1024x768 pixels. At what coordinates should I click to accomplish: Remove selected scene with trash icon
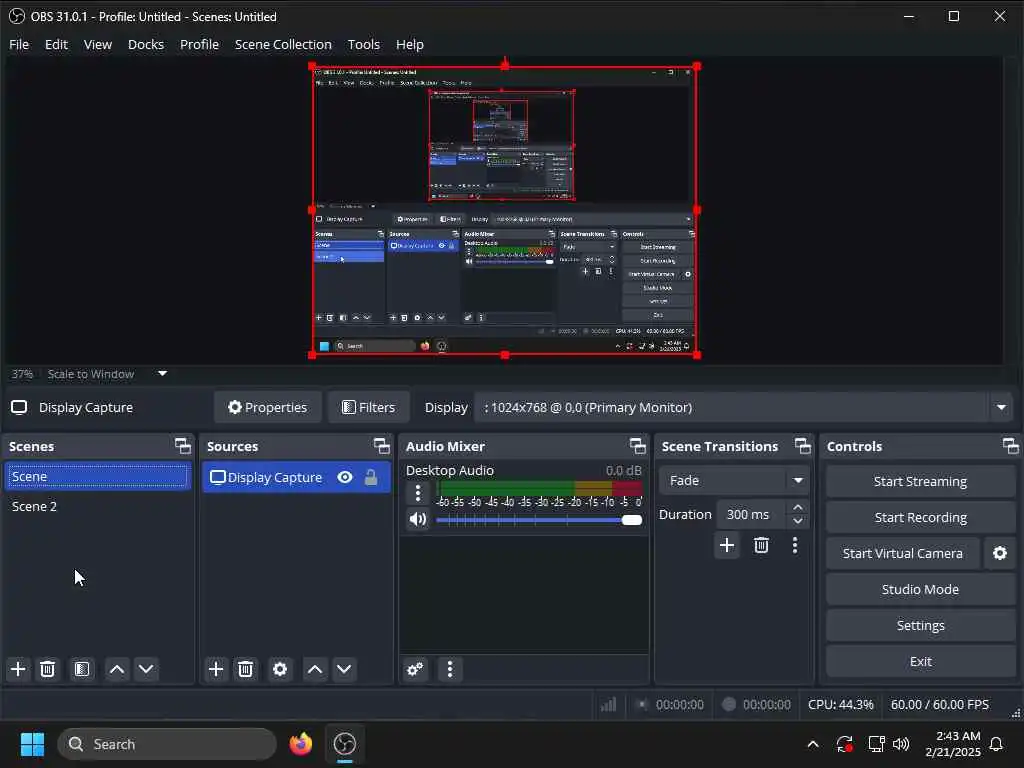point(48,669)
